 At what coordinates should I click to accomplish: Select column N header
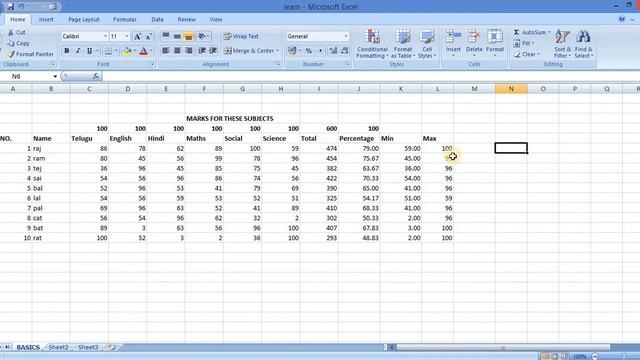(511, 89)
